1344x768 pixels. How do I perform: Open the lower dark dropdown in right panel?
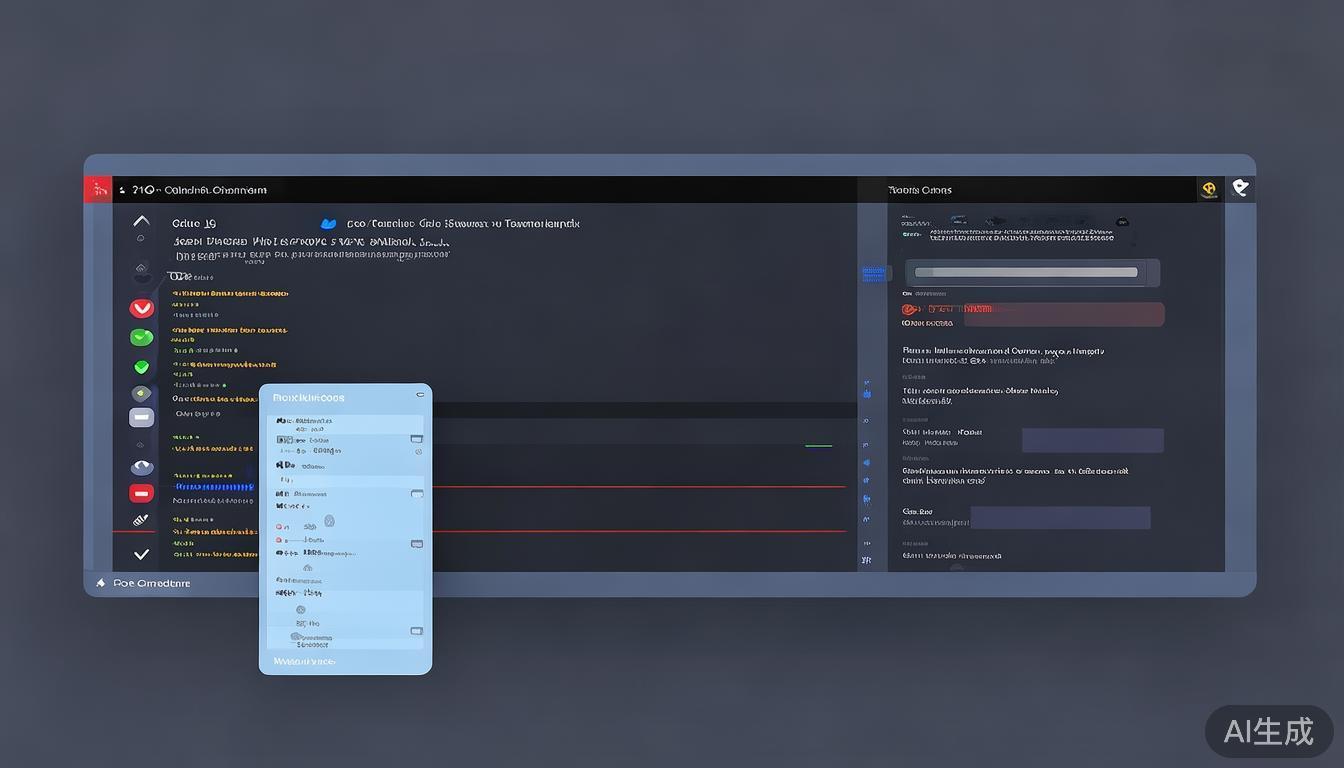1060,517
